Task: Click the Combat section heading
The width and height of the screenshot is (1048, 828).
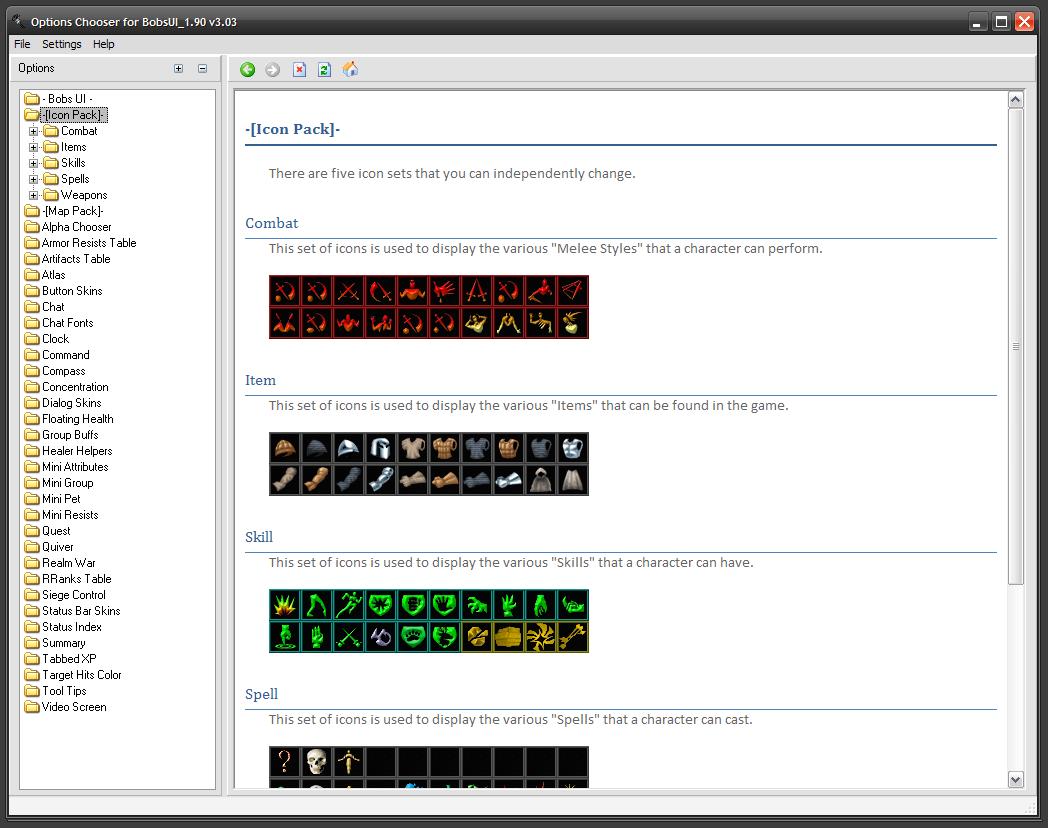Action: (x=271, y=224)
